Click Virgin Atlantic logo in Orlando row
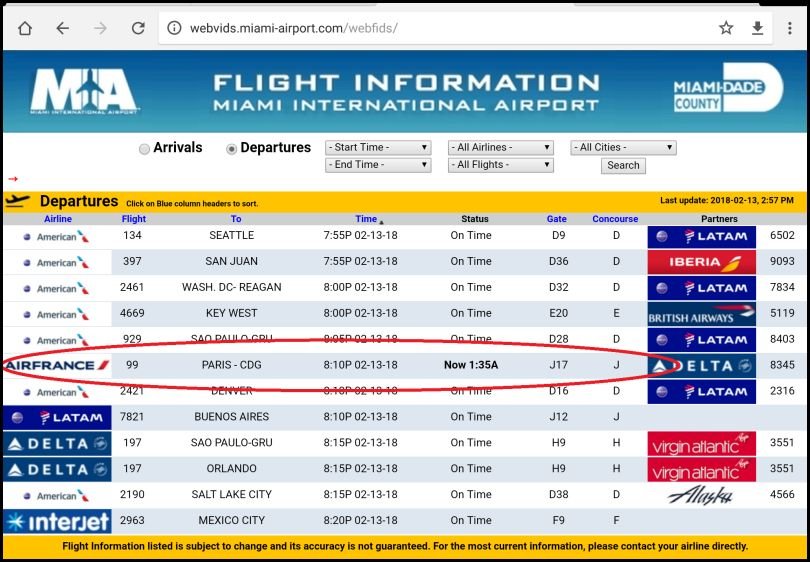 (x=702, y=469)
